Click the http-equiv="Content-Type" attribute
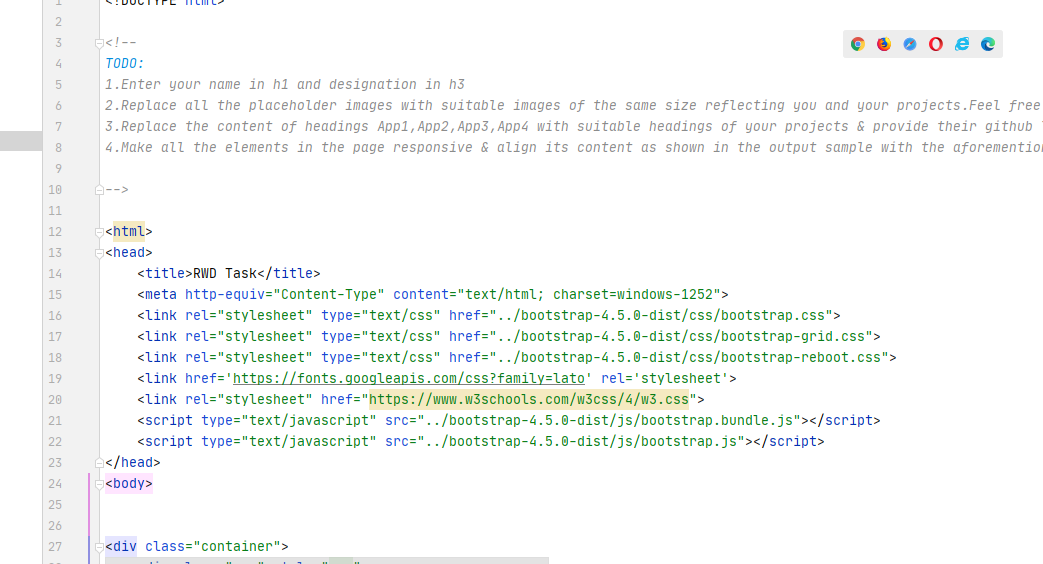Screen dimensions: 1043x564 coord(285,295)
